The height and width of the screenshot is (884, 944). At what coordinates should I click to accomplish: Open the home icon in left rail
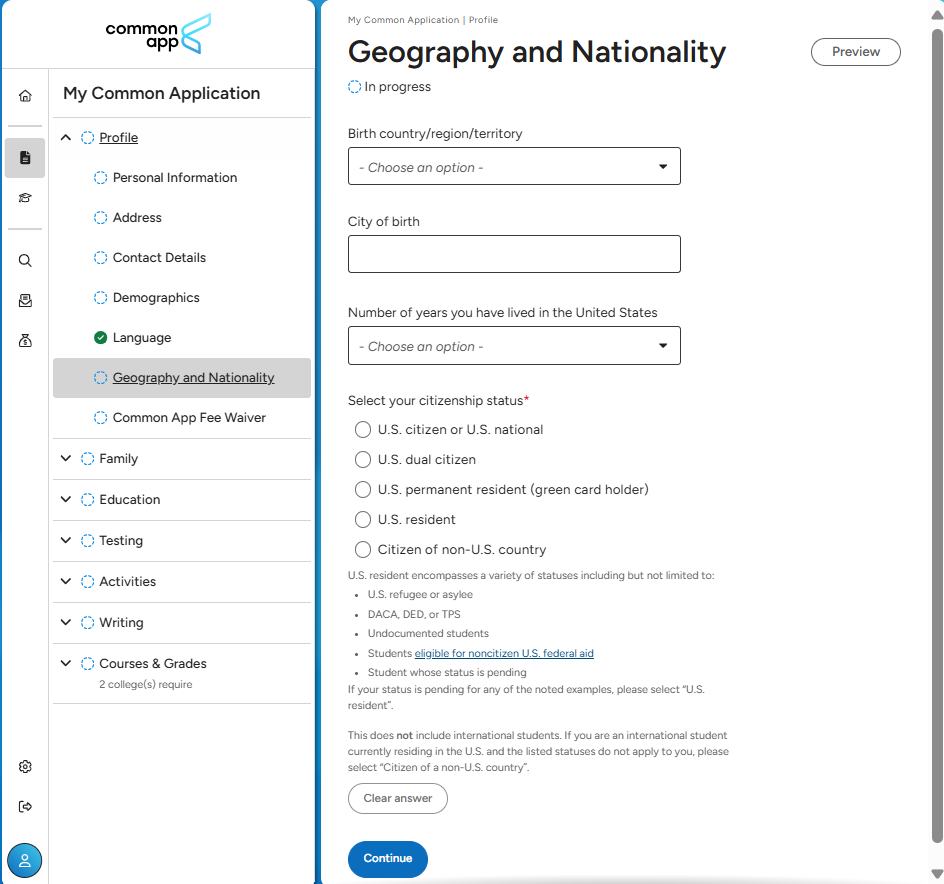tap(25, 96)
